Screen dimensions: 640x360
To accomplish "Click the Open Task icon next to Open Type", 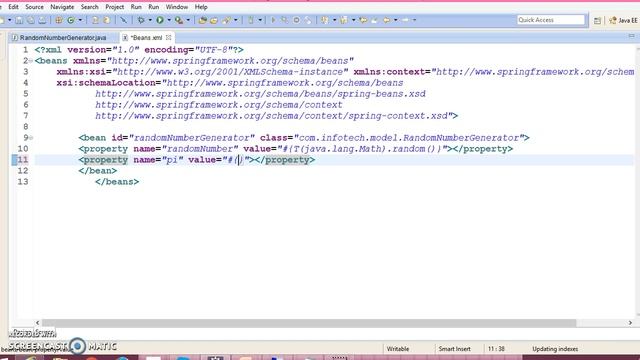I will (214, 20).
